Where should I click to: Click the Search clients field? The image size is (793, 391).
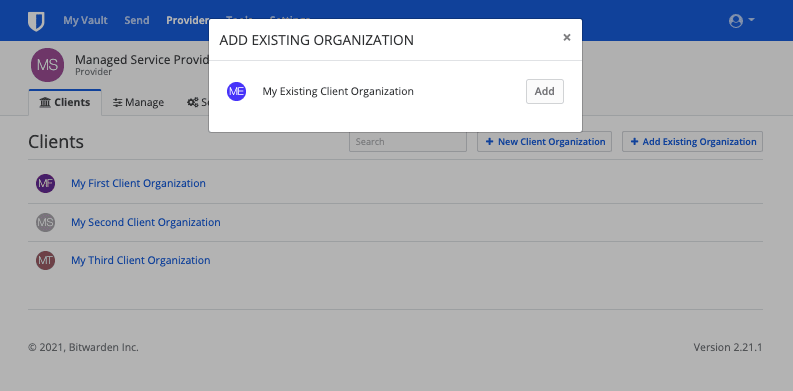(408, 142)
